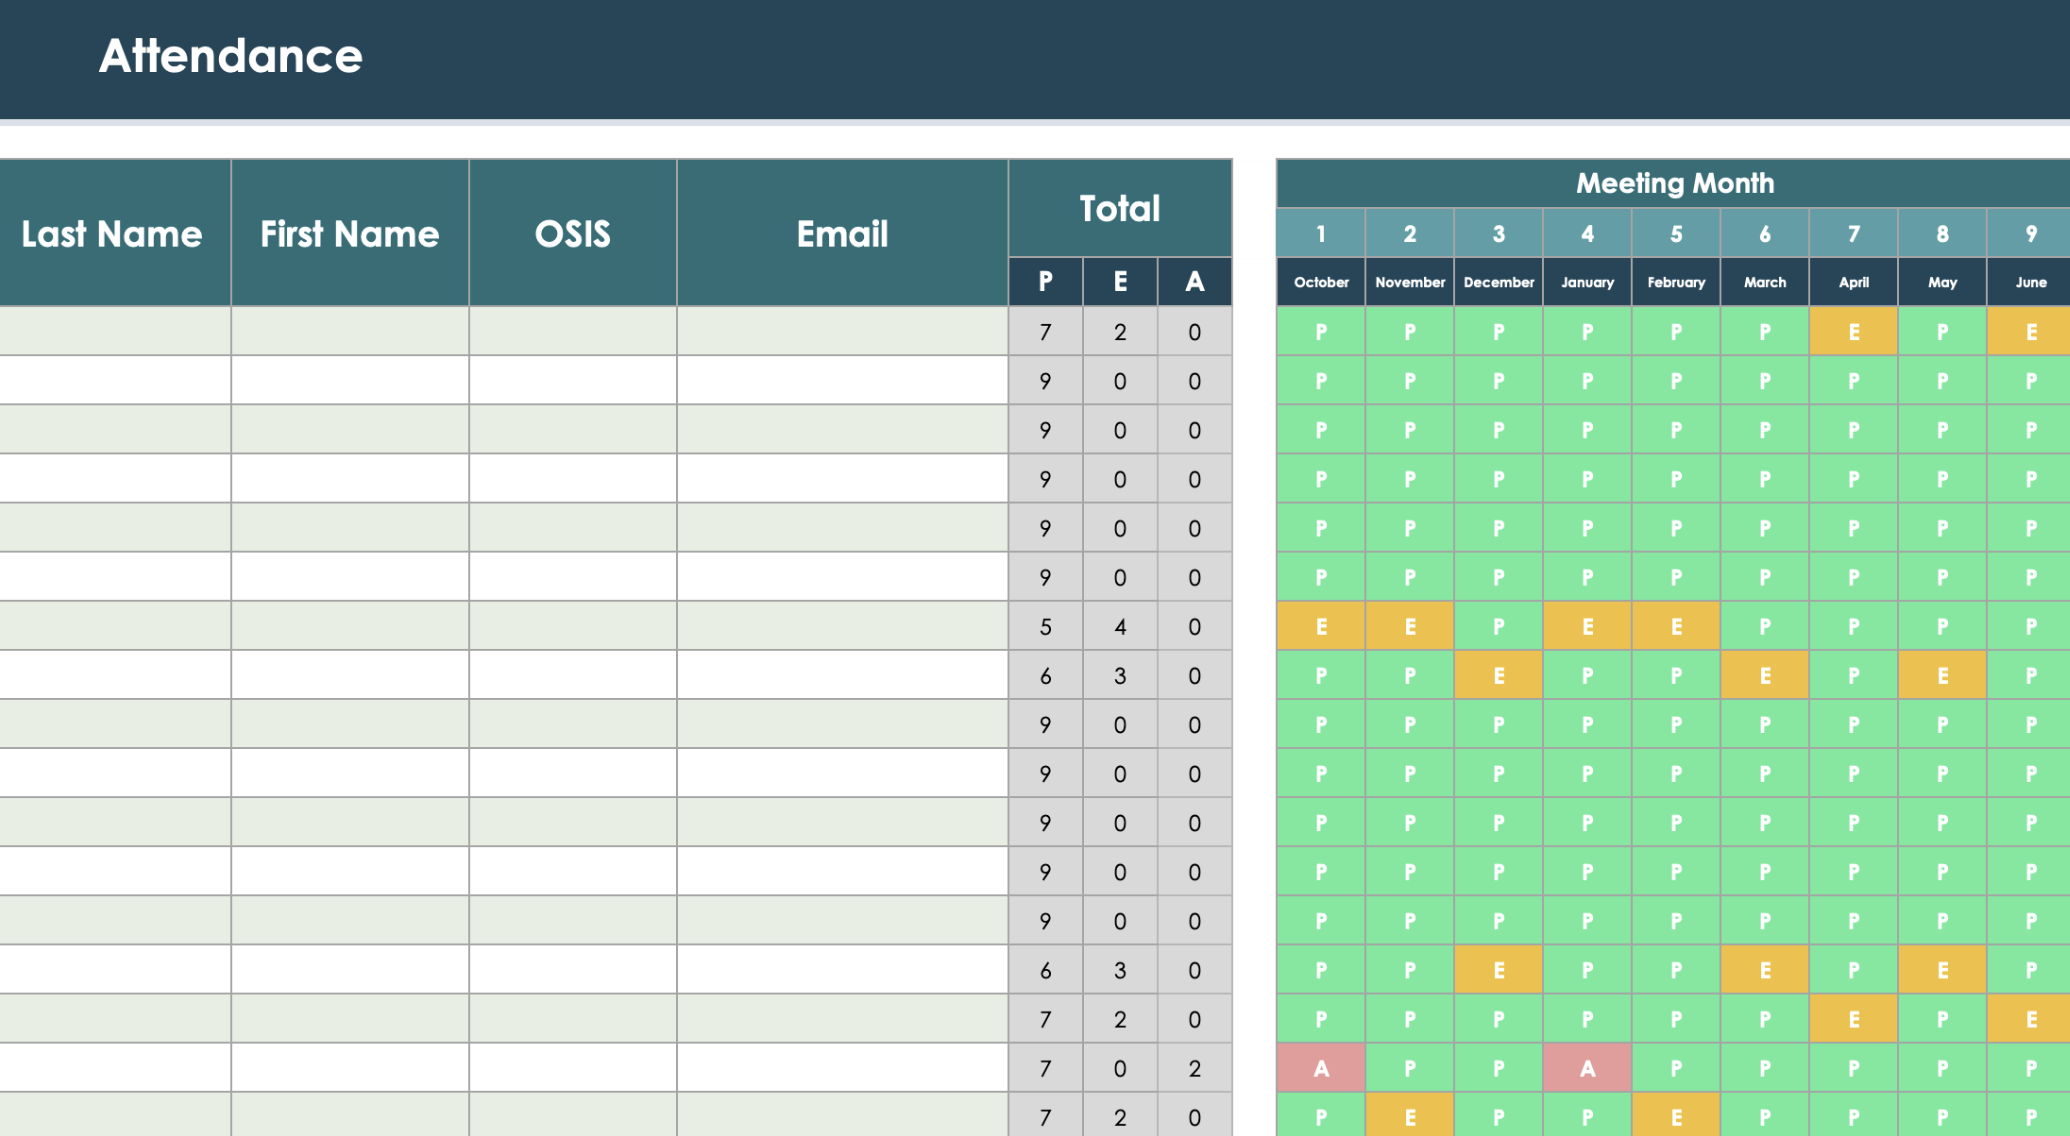The width and height of the screenshot is (2070, 1136).
Task: Select the Email column header
Action: [x=843, y=233]
